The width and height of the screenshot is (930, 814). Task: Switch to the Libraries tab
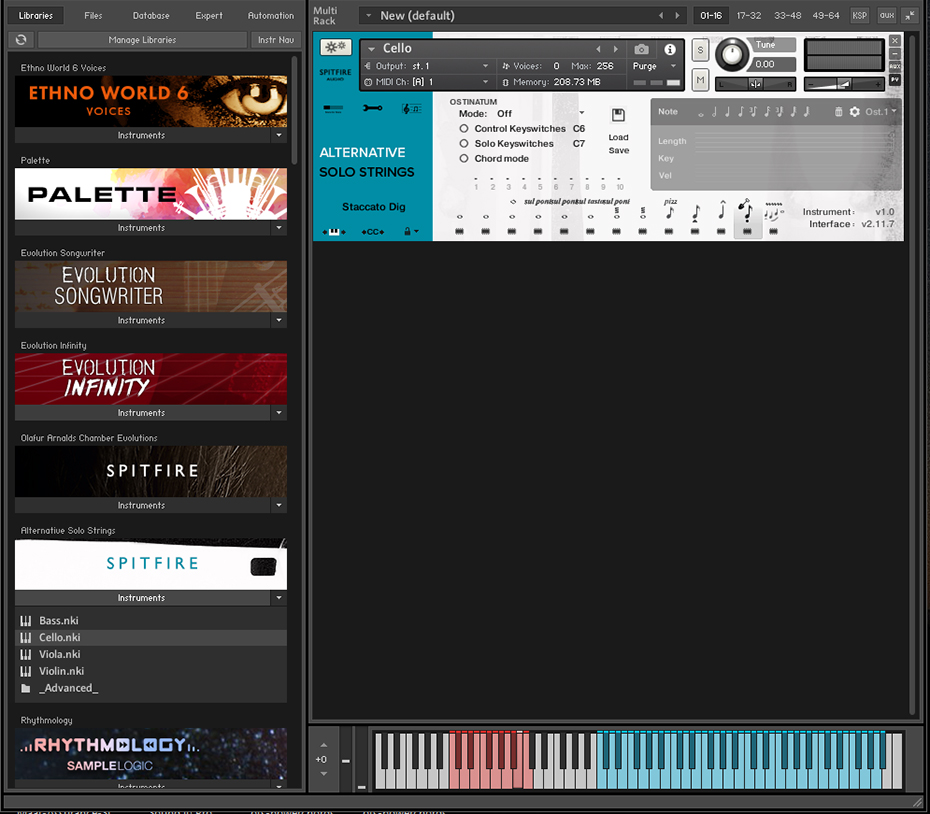[36, 15]
